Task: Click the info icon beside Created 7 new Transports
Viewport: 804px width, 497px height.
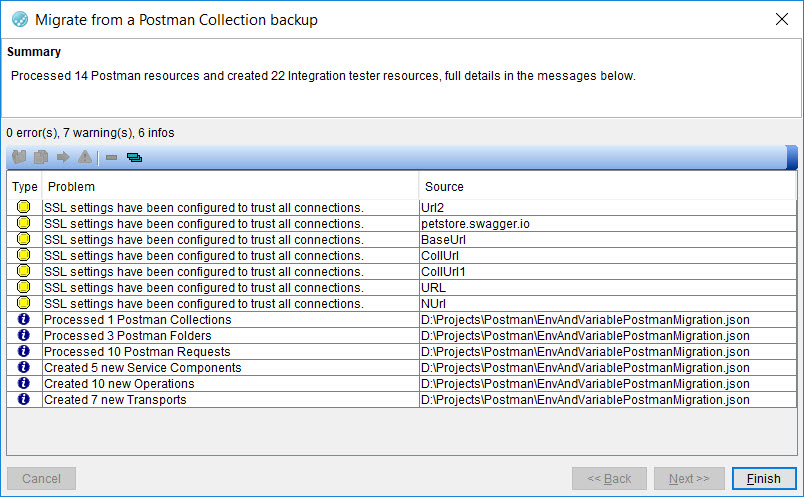Action: pos(24,400)
